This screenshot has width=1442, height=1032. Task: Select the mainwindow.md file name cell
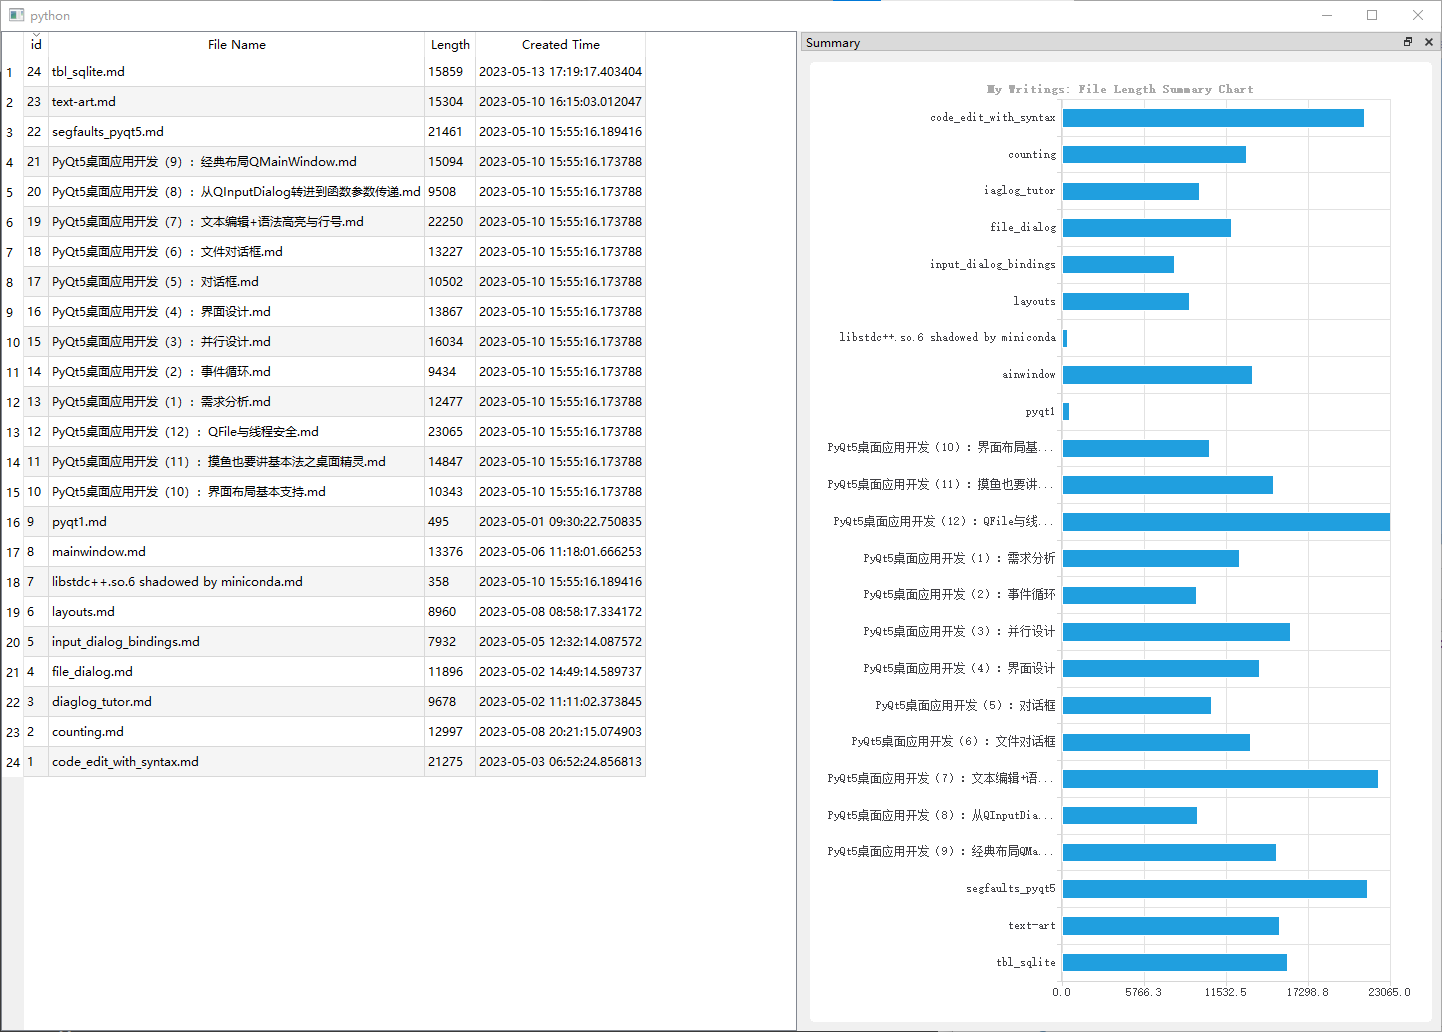coord(237,552)
